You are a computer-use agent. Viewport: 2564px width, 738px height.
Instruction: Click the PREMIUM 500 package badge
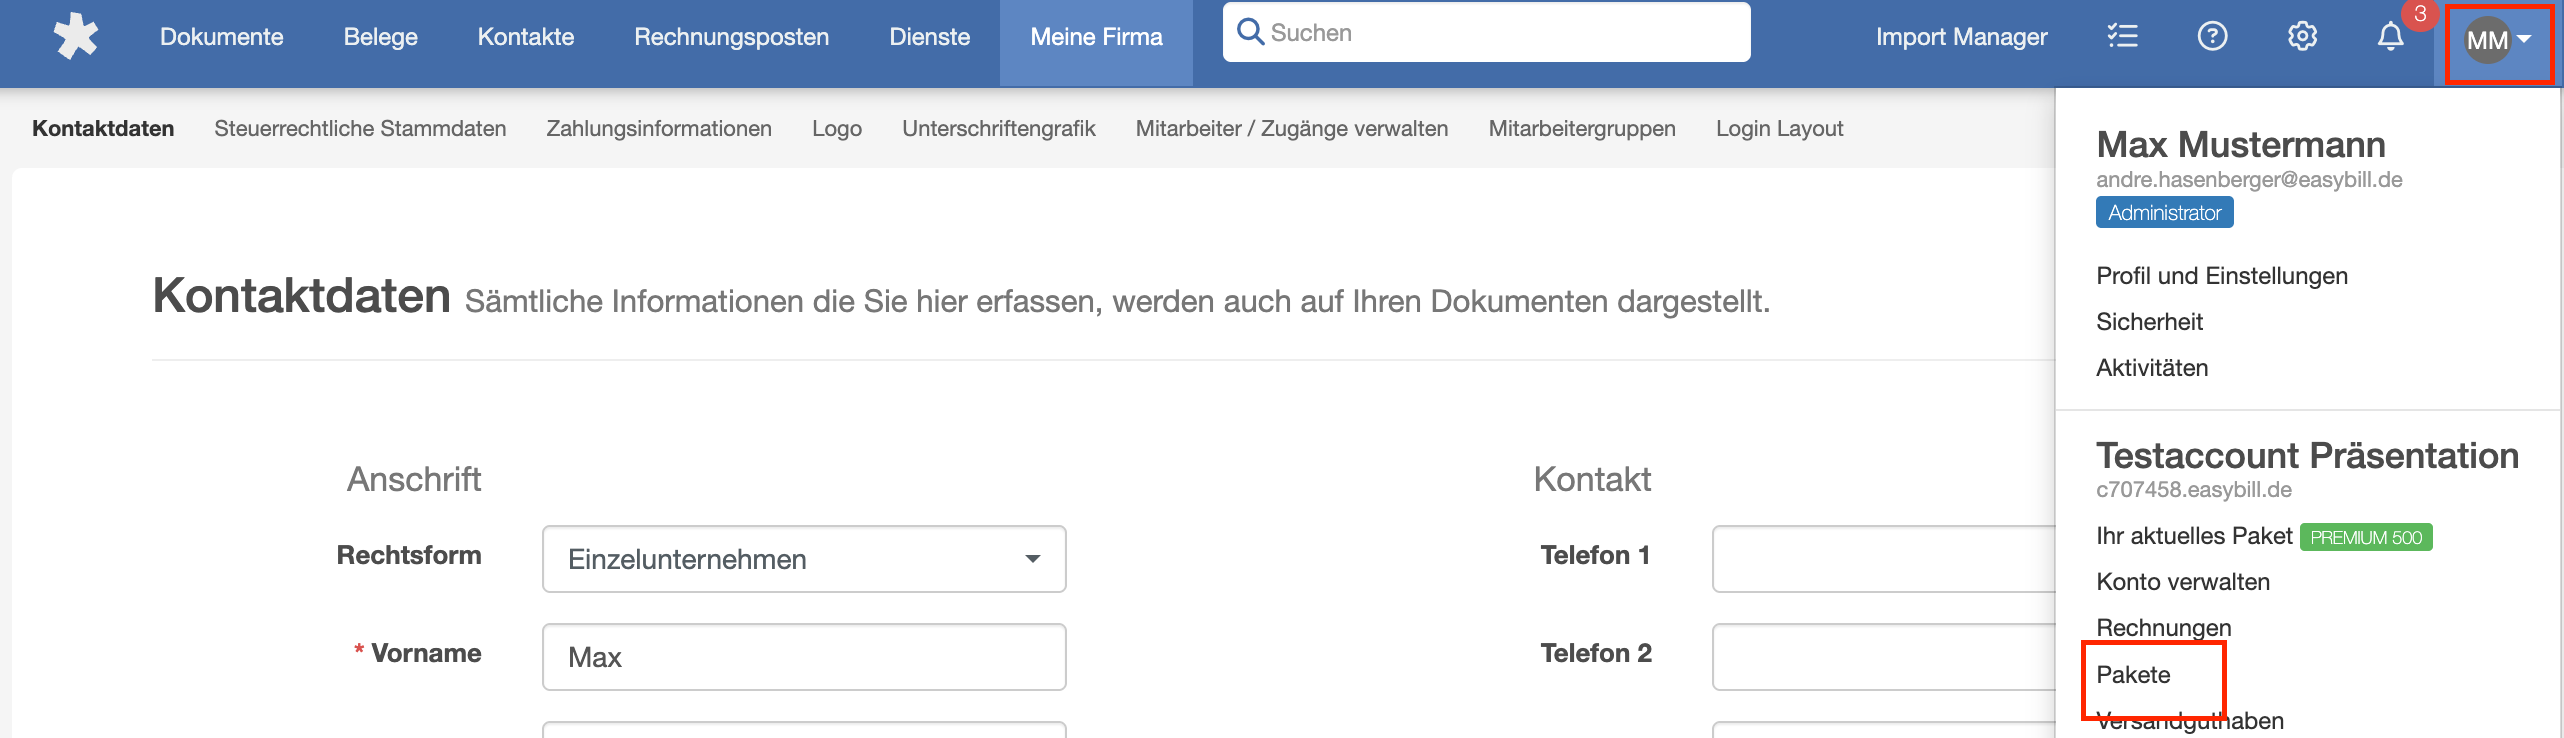(2366, 537)
